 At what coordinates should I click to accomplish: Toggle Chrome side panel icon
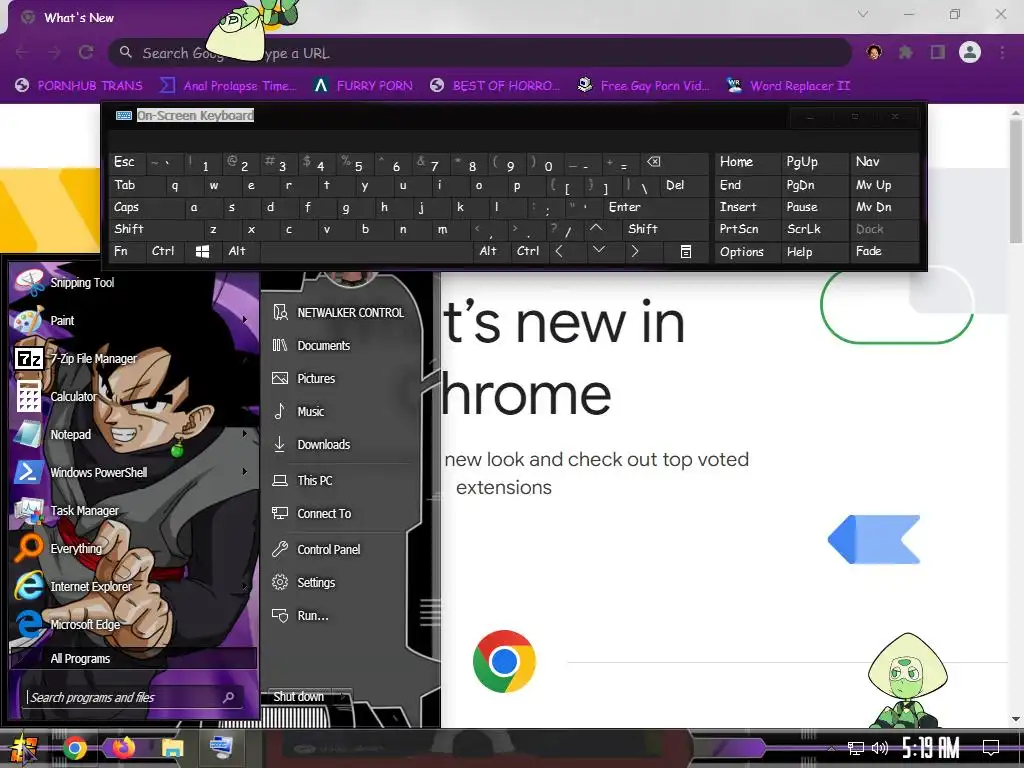coord(938,52)
